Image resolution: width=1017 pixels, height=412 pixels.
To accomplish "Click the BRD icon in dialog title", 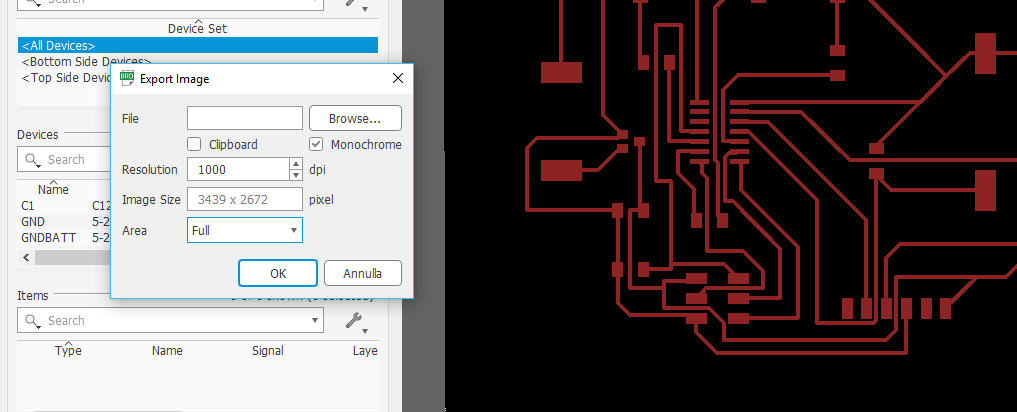I will coord(127,79).
